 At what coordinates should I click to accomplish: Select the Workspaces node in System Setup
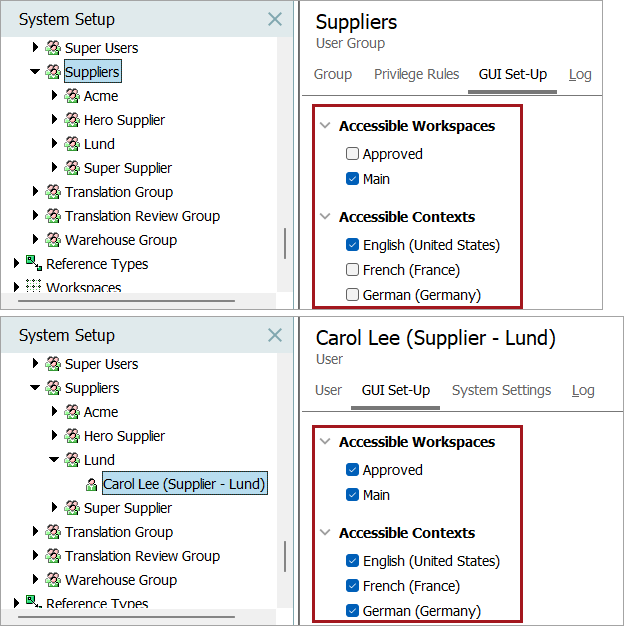click(x=84, y=288)
